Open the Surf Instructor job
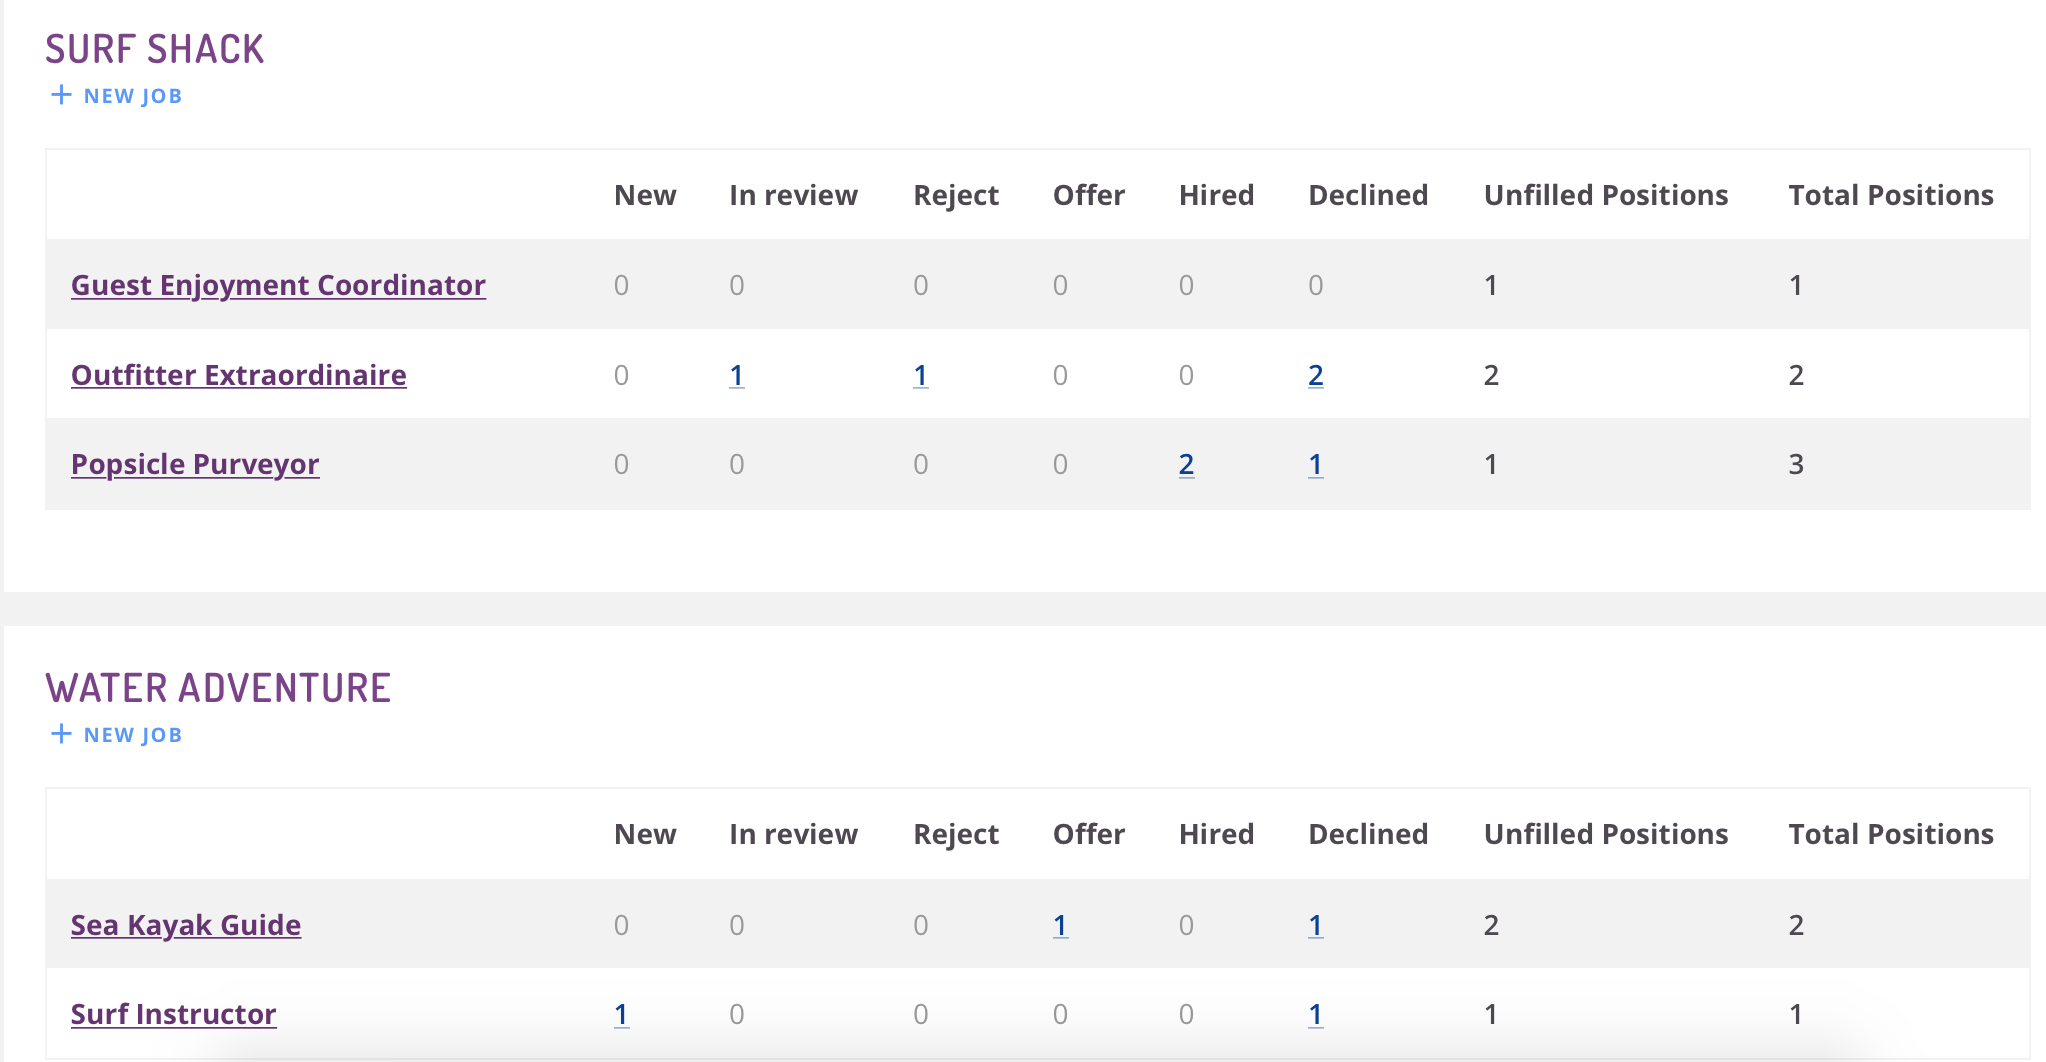 pyautogui.click(x=174, y=1014)
